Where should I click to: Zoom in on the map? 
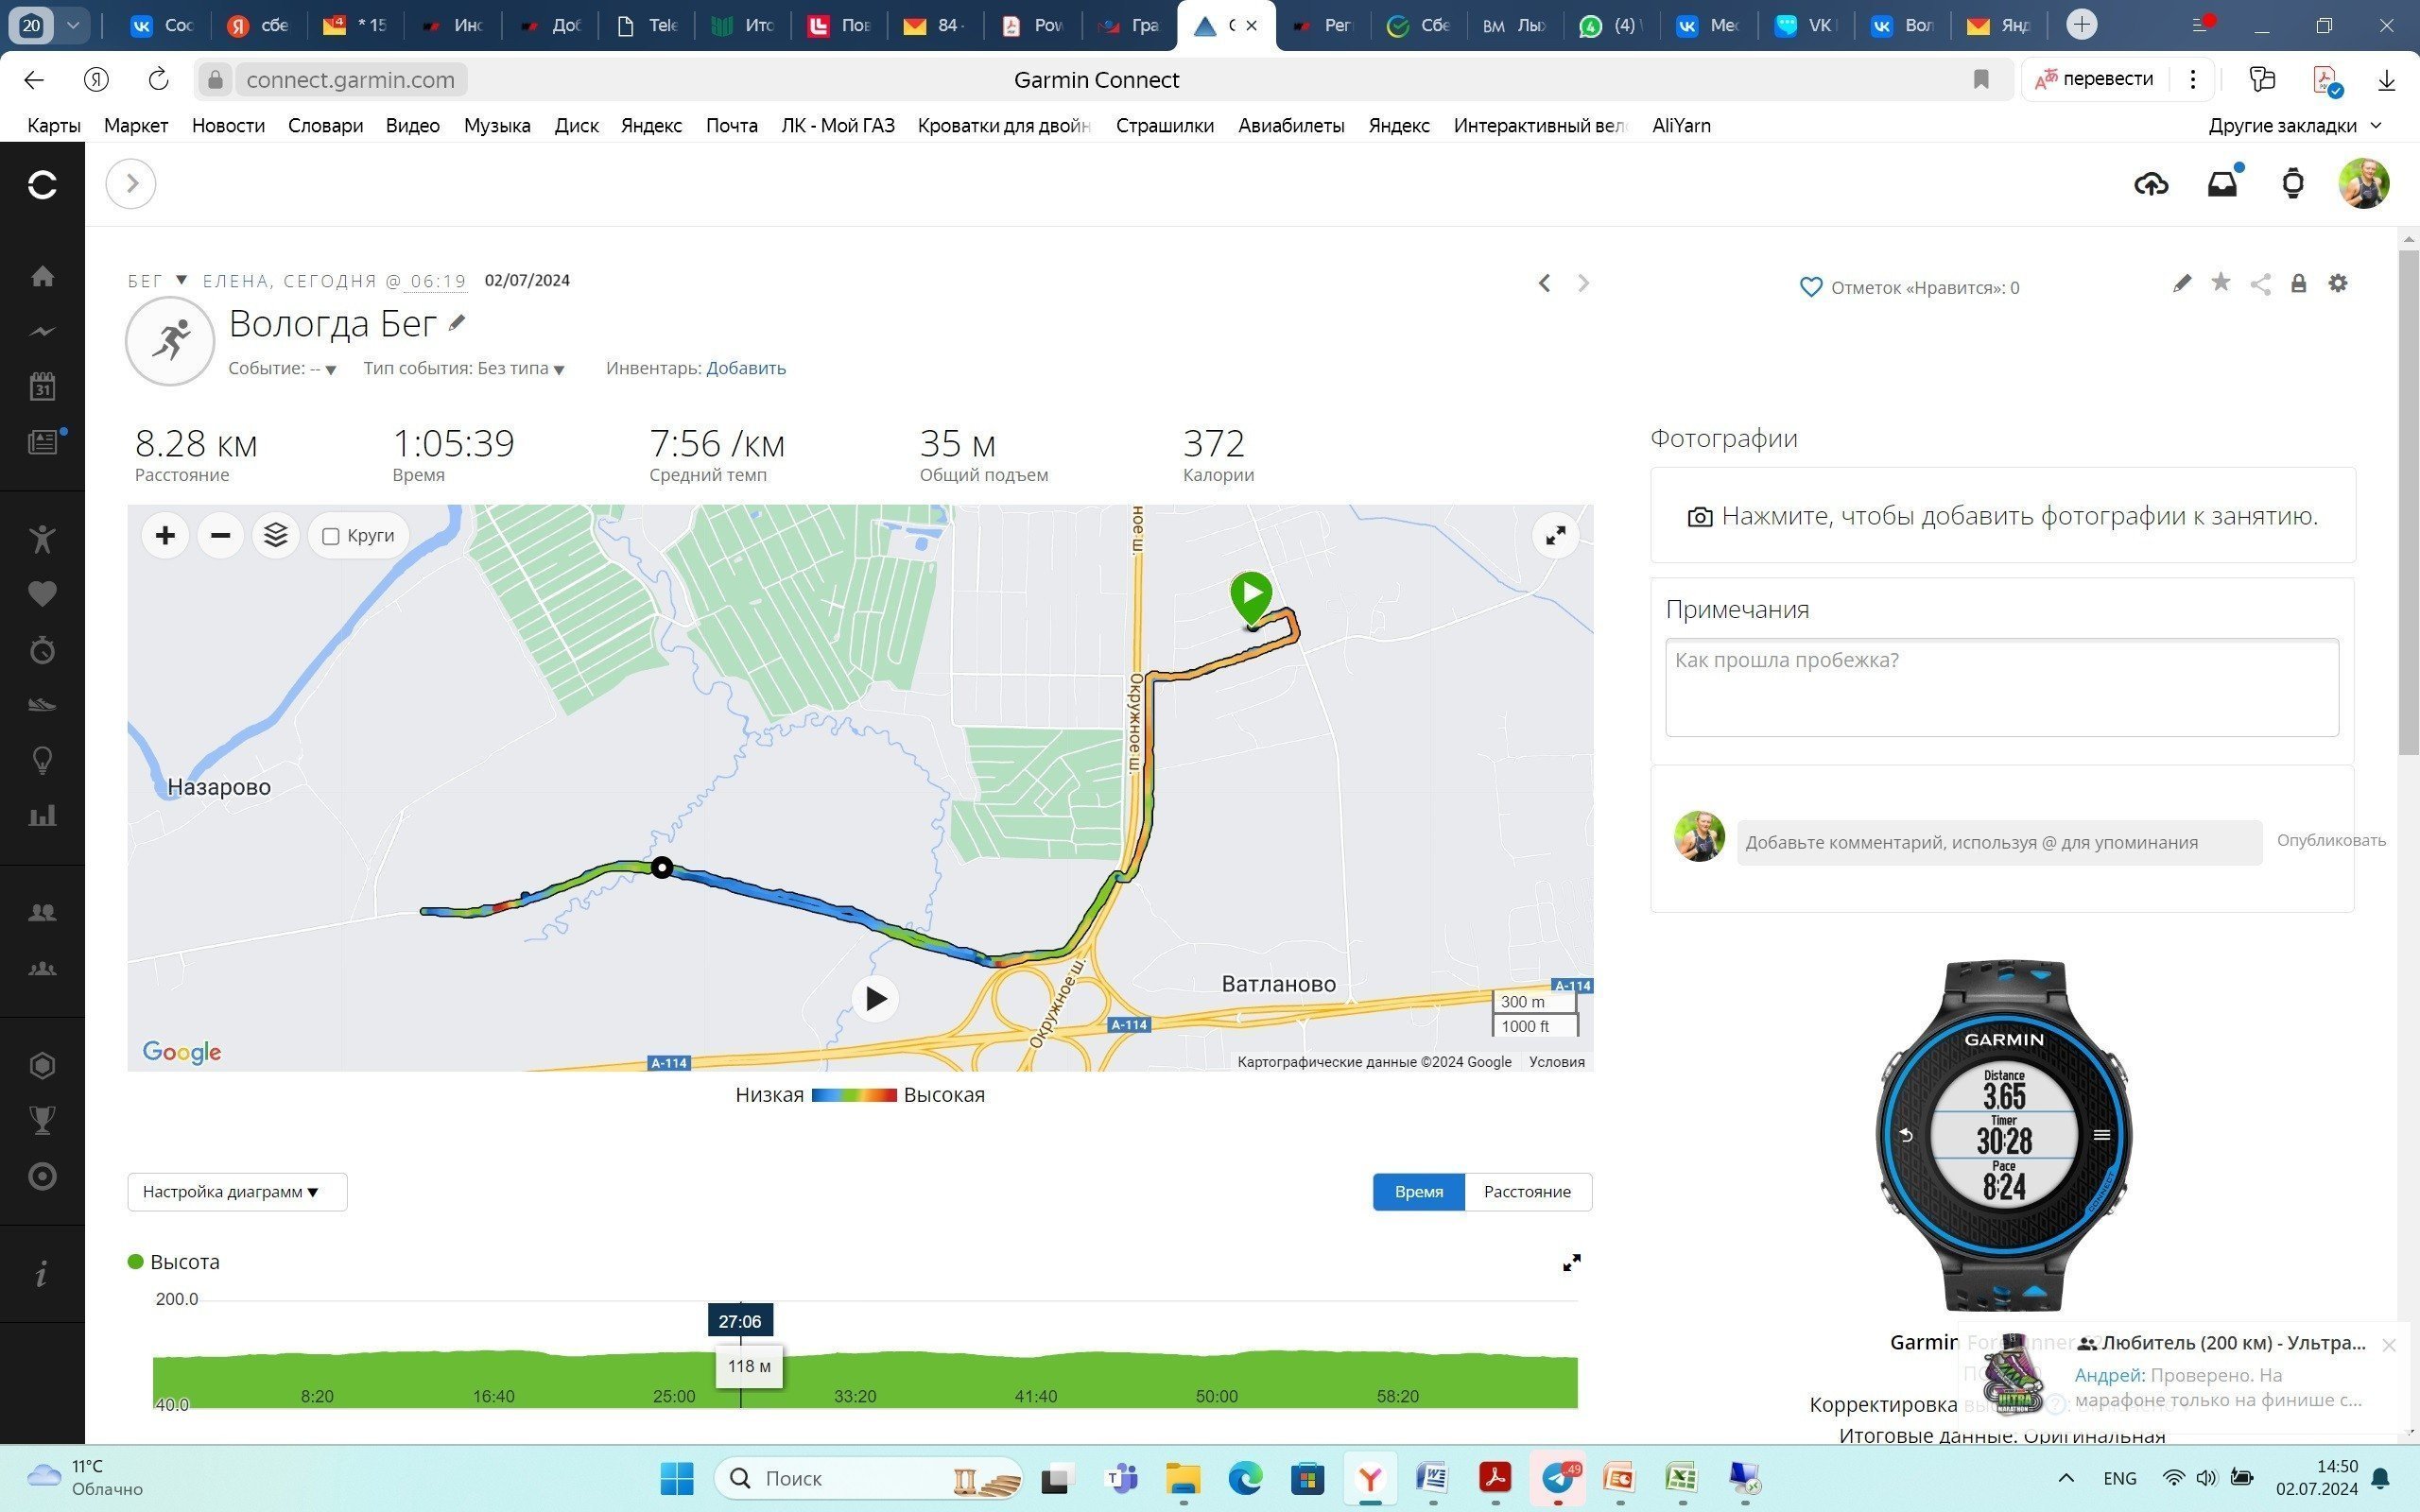coord(165,536)
